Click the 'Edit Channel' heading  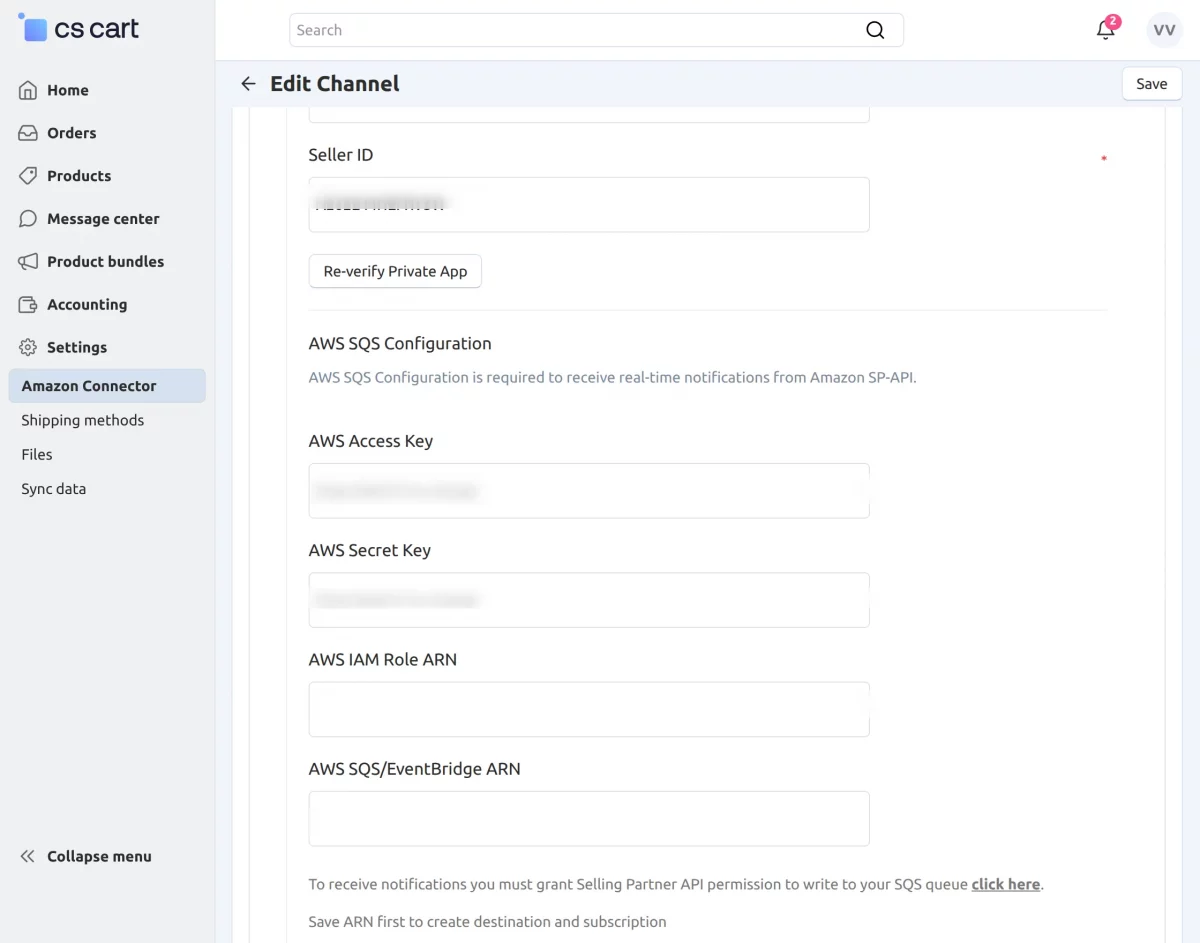point(335,84)
